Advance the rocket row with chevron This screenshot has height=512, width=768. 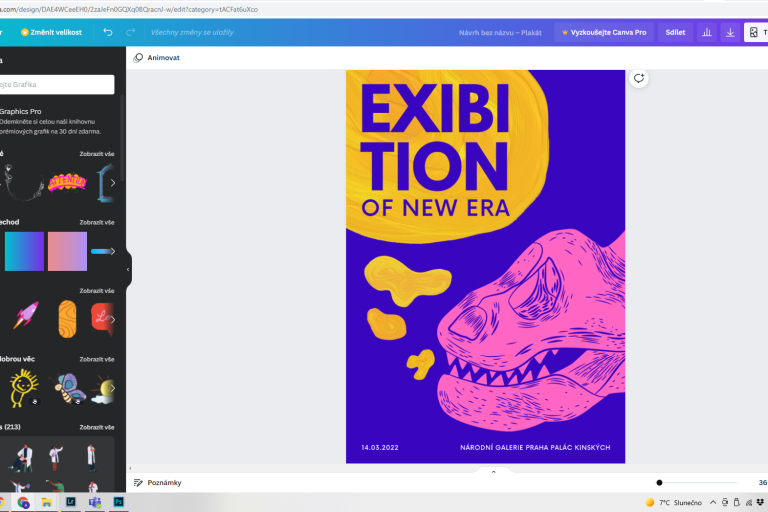click(113, 319)
